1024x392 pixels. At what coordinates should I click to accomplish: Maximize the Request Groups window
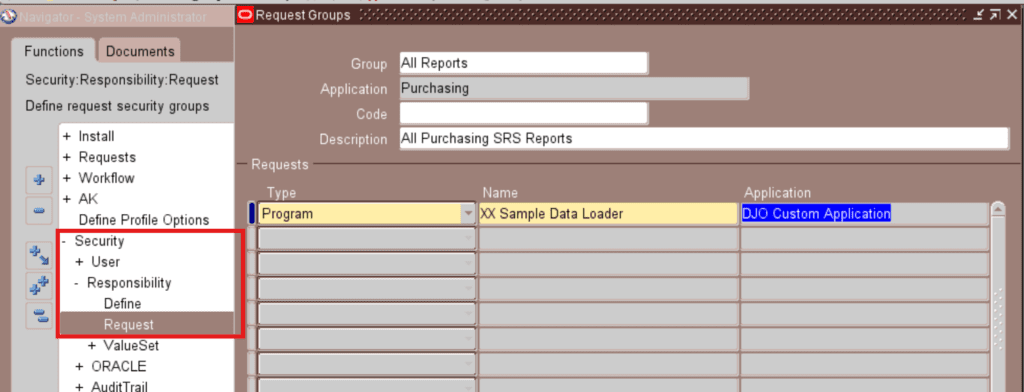click(995, 15)
